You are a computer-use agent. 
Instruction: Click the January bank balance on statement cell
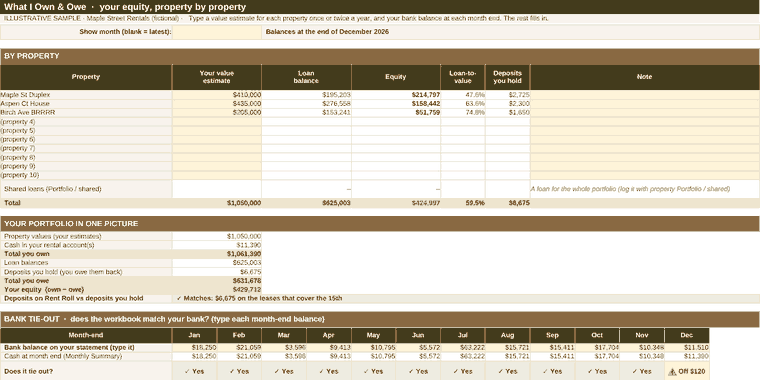click(194, 348)
